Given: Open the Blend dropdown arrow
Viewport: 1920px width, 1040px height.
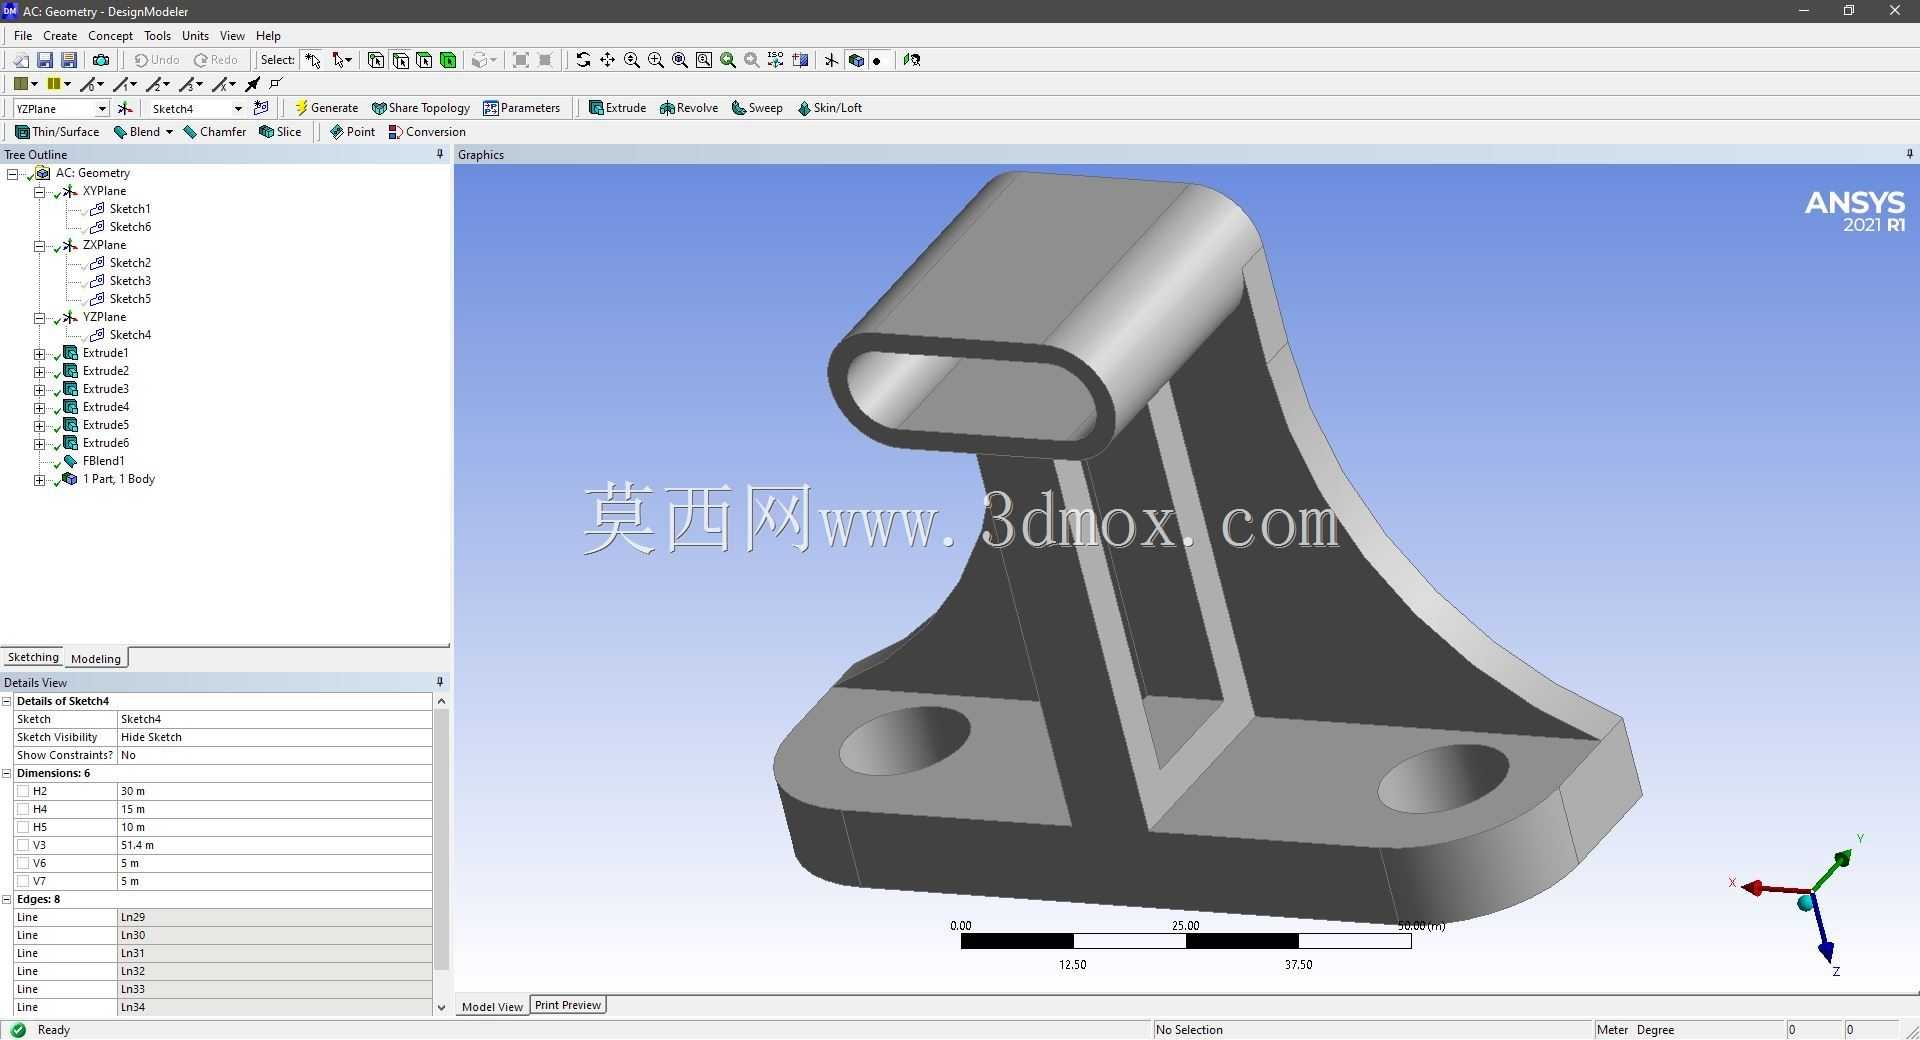Looking at the screenshot, I should click(169, 132).
